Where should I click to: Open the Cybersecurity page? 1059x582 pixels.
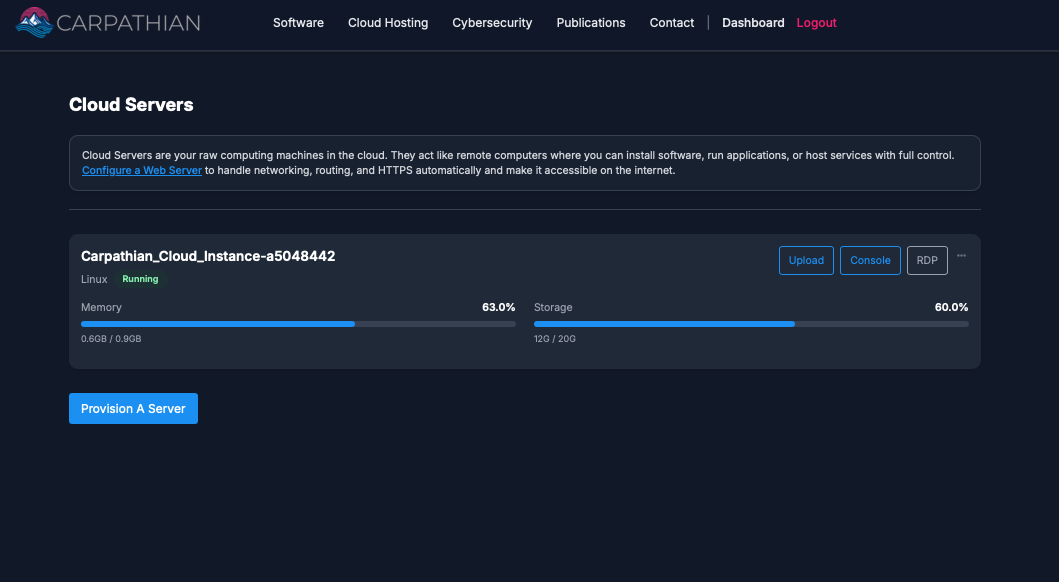492,22
